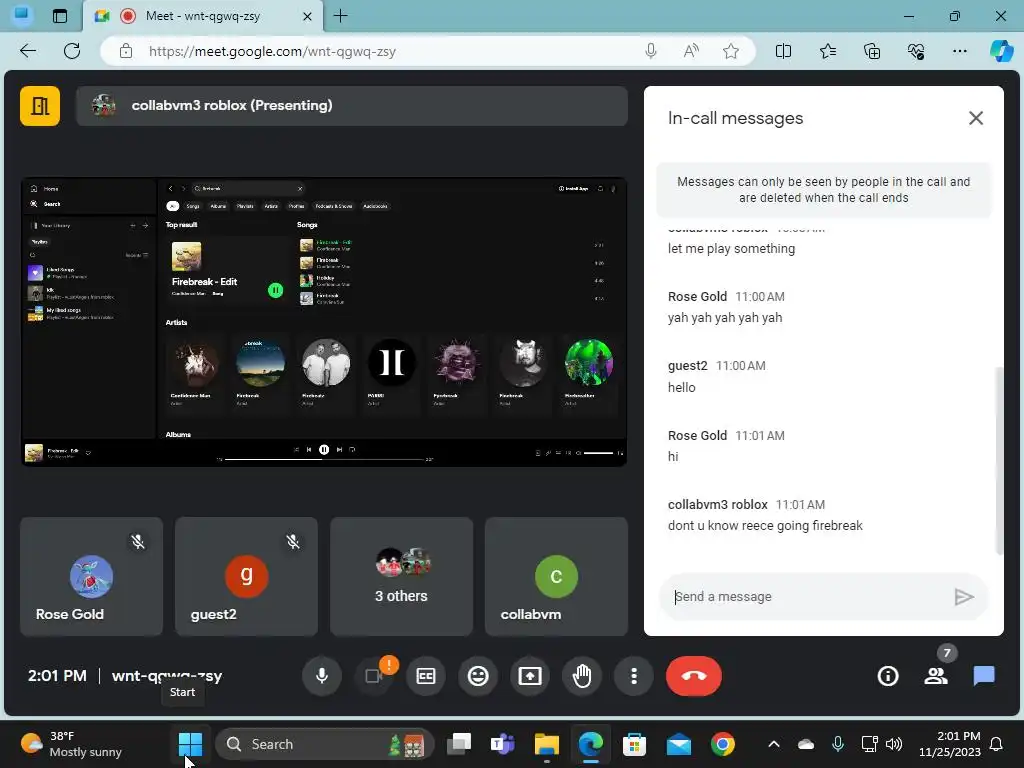Open the weather widget 38°F
1024x768 pixels.
pyautogui.click(x=72, y=744)
